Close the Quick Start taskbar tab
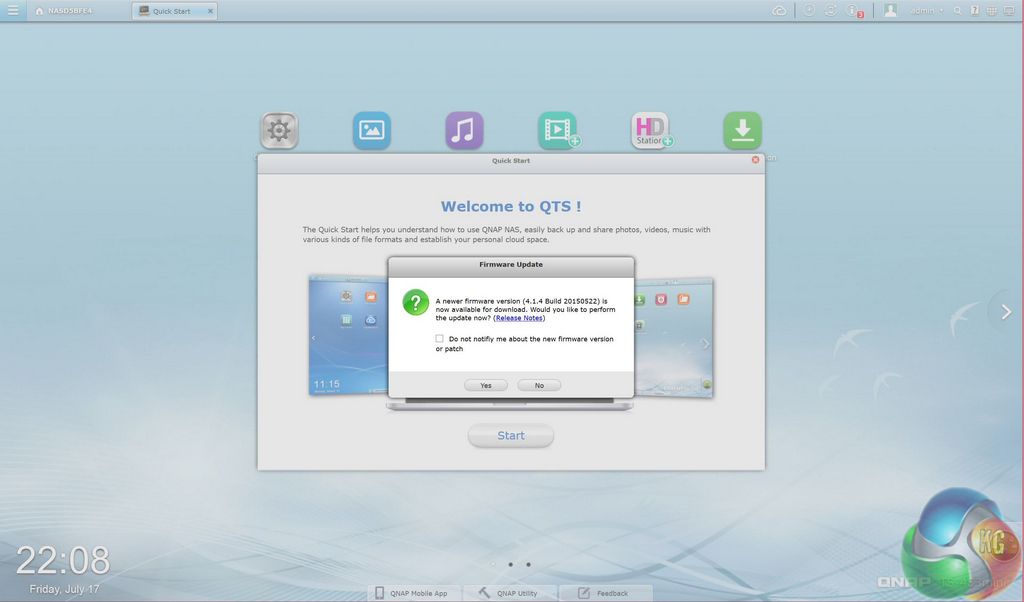 click(x=210, y=11)
